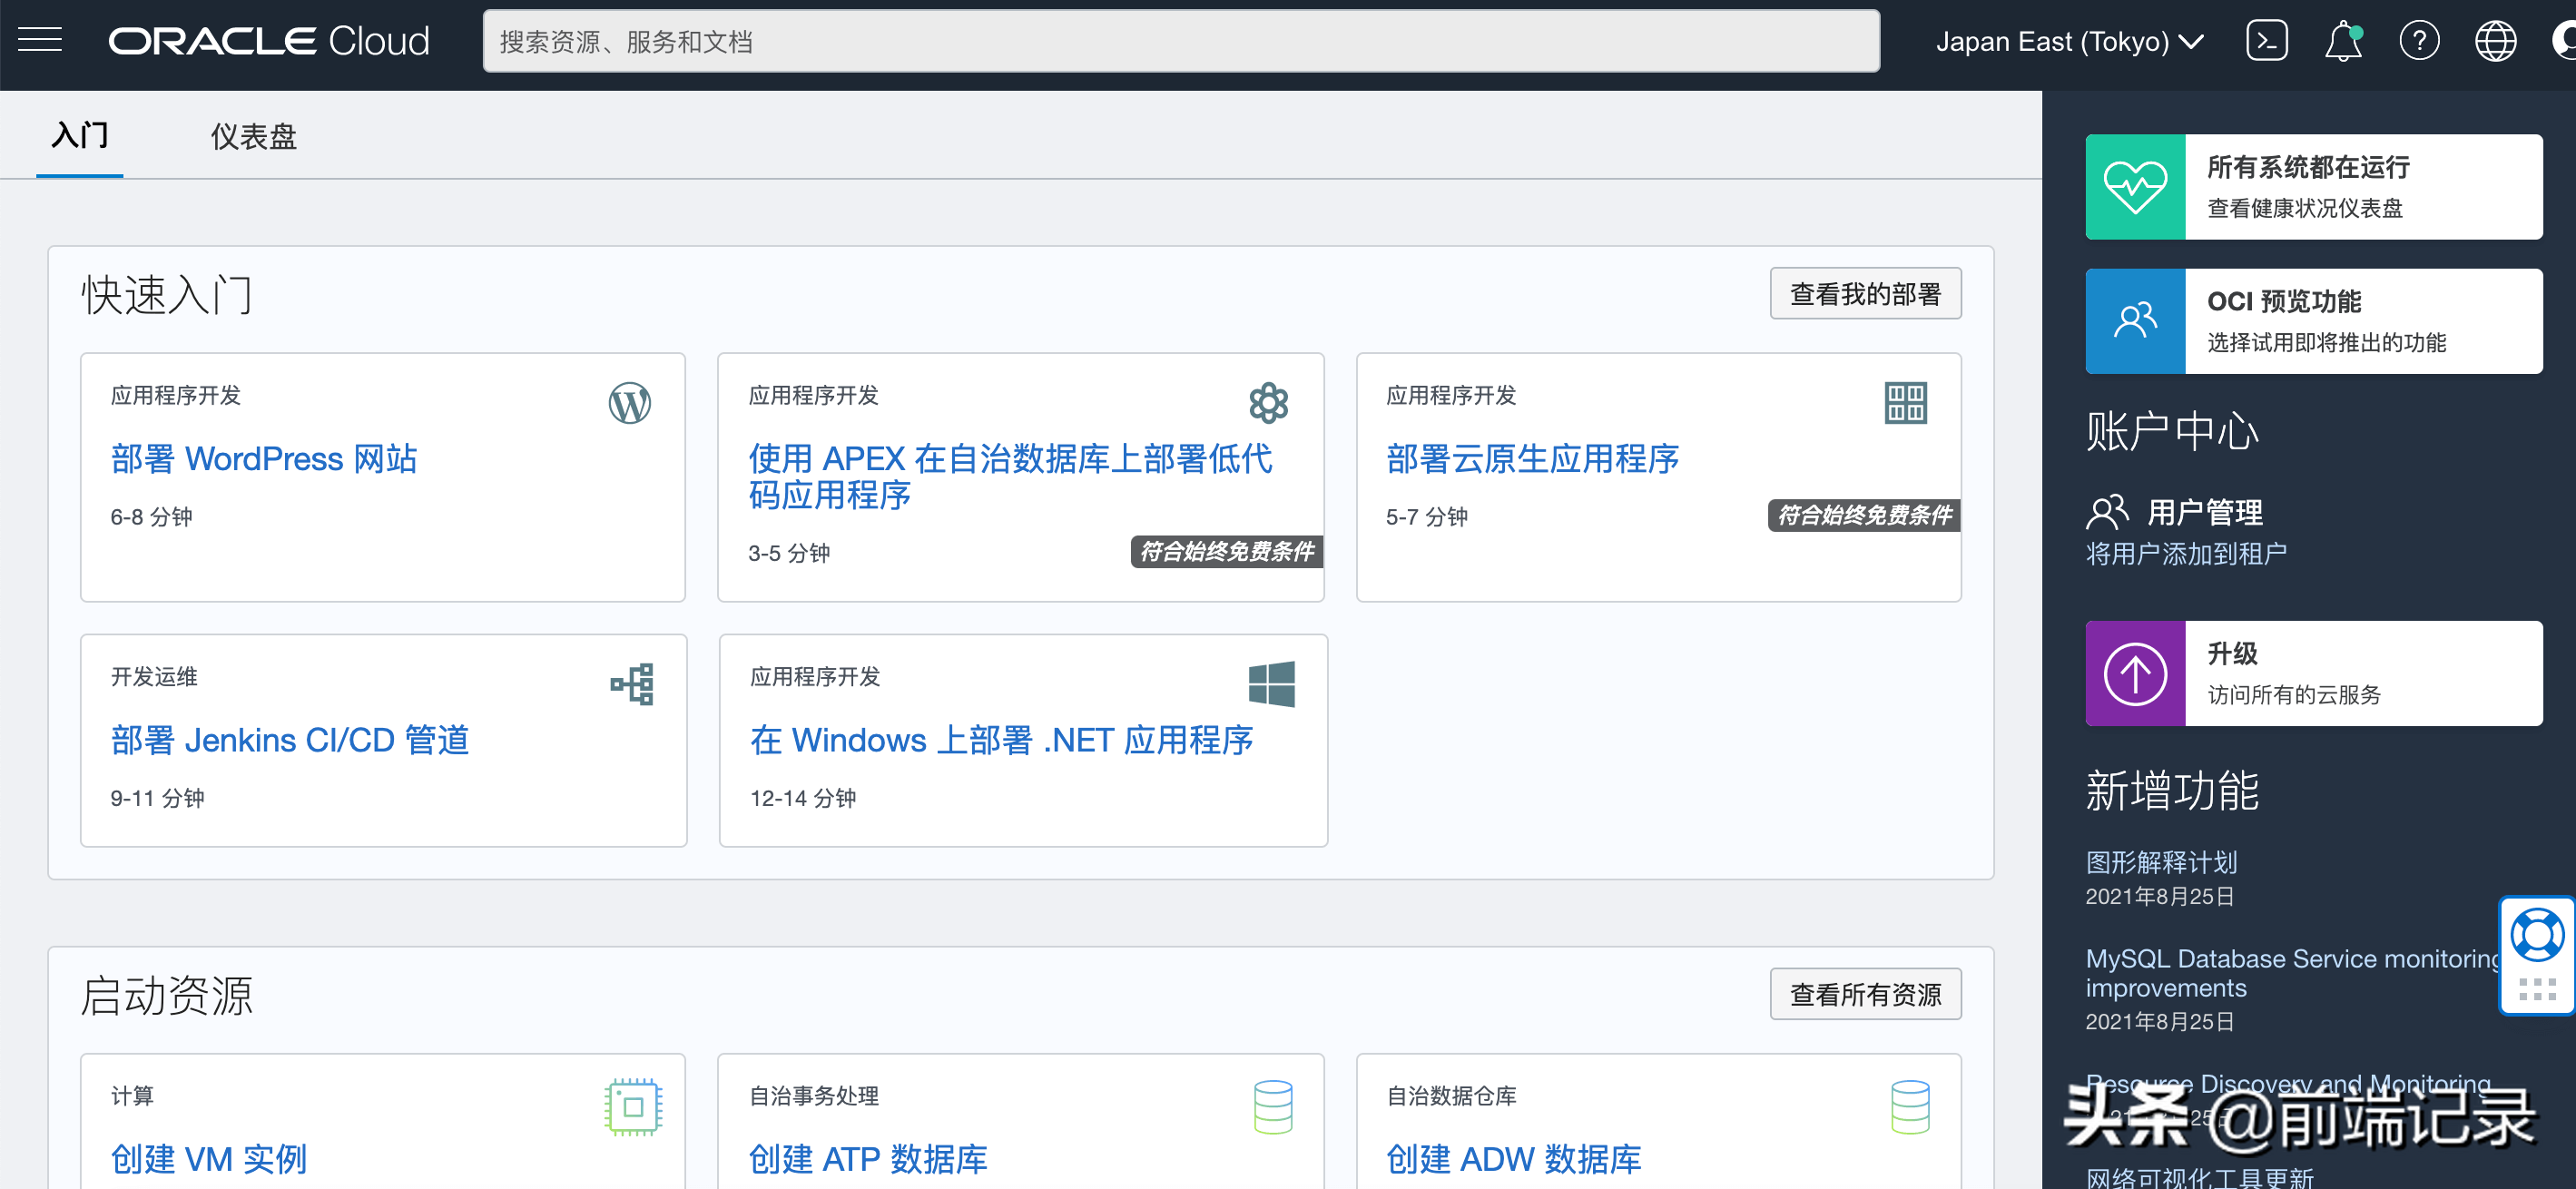Click the Windows logo icon

click(1271, 684)
